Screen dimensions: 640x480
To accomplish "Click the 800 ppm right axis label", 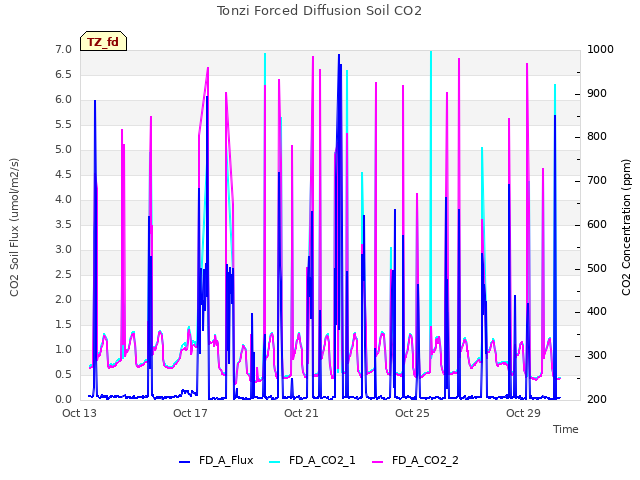I will click(x=597, y=137).
